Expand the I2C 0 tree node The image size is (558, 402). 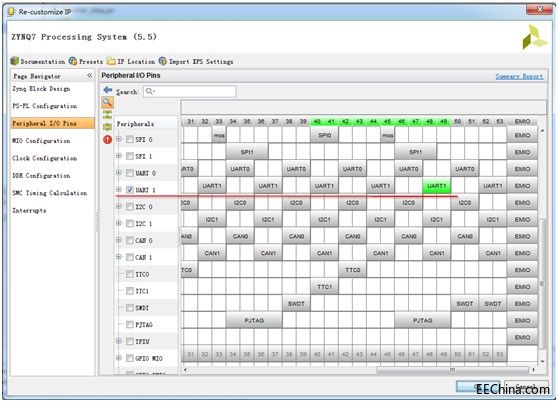[119, 206]
